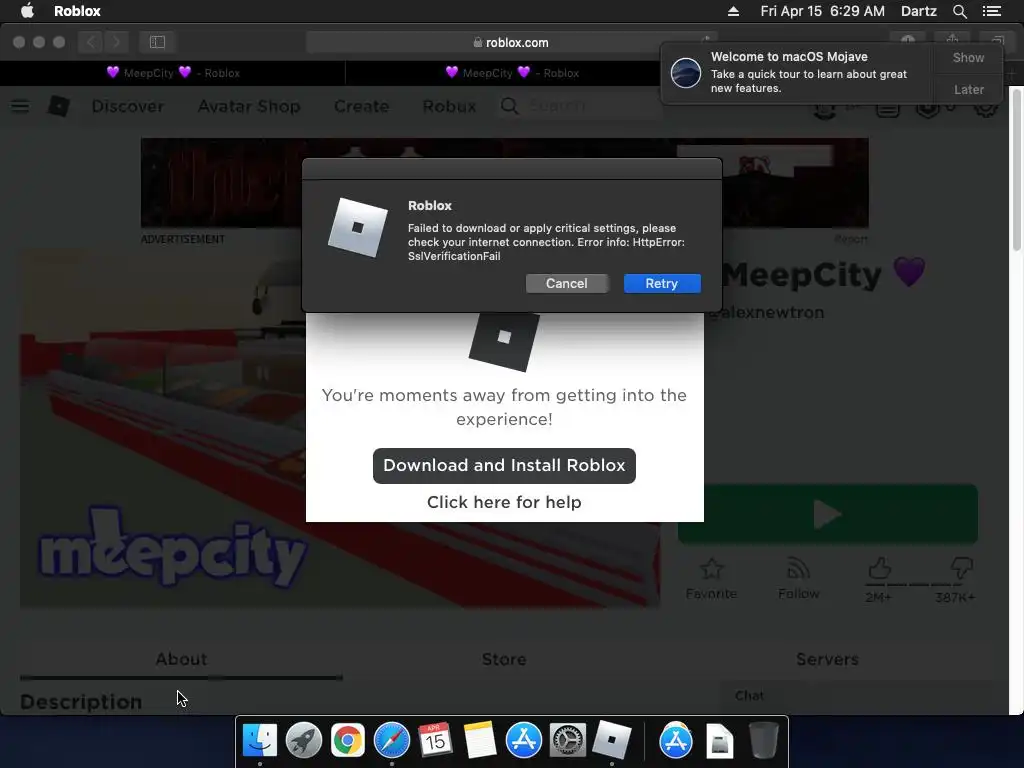Click the page vertical scrollbar
This screenshot has height=768, width=1024.
pos(1017,168)
